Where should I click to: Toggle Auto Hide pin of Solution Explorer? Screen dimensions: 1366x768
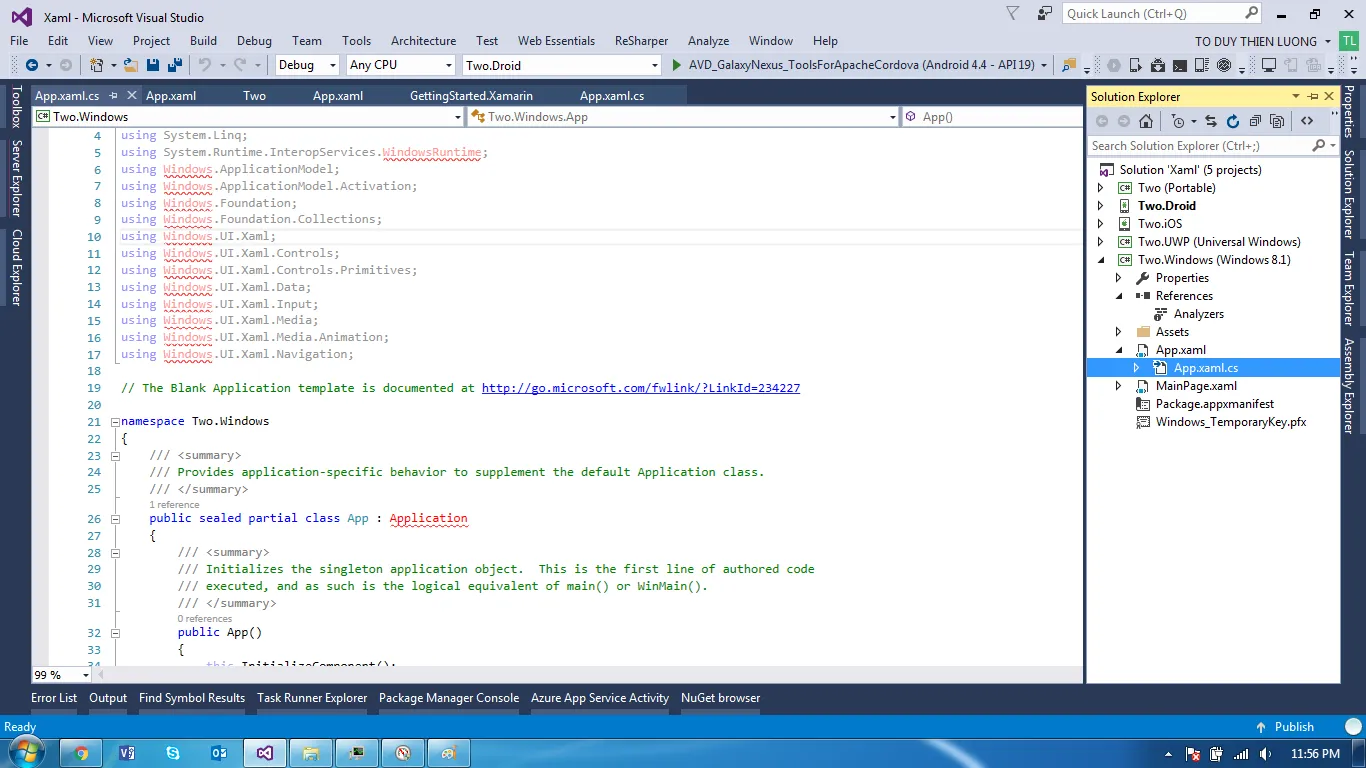click(x=1312, y=97)
